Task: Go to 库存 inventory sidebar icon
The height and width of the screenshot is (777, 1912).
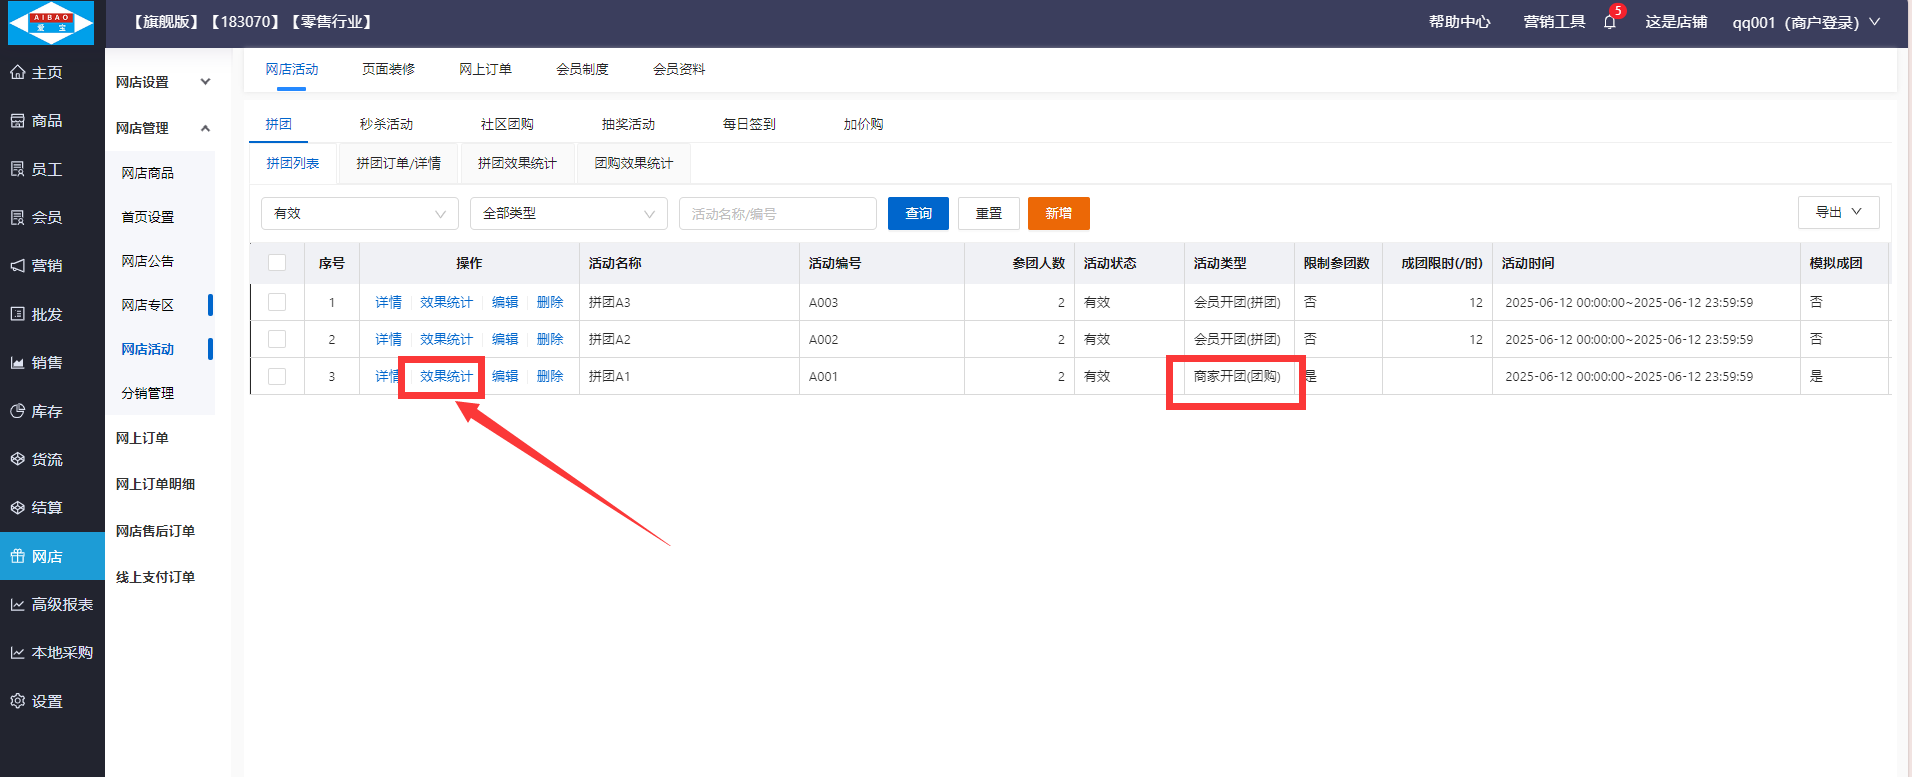Action: point(18,411)
